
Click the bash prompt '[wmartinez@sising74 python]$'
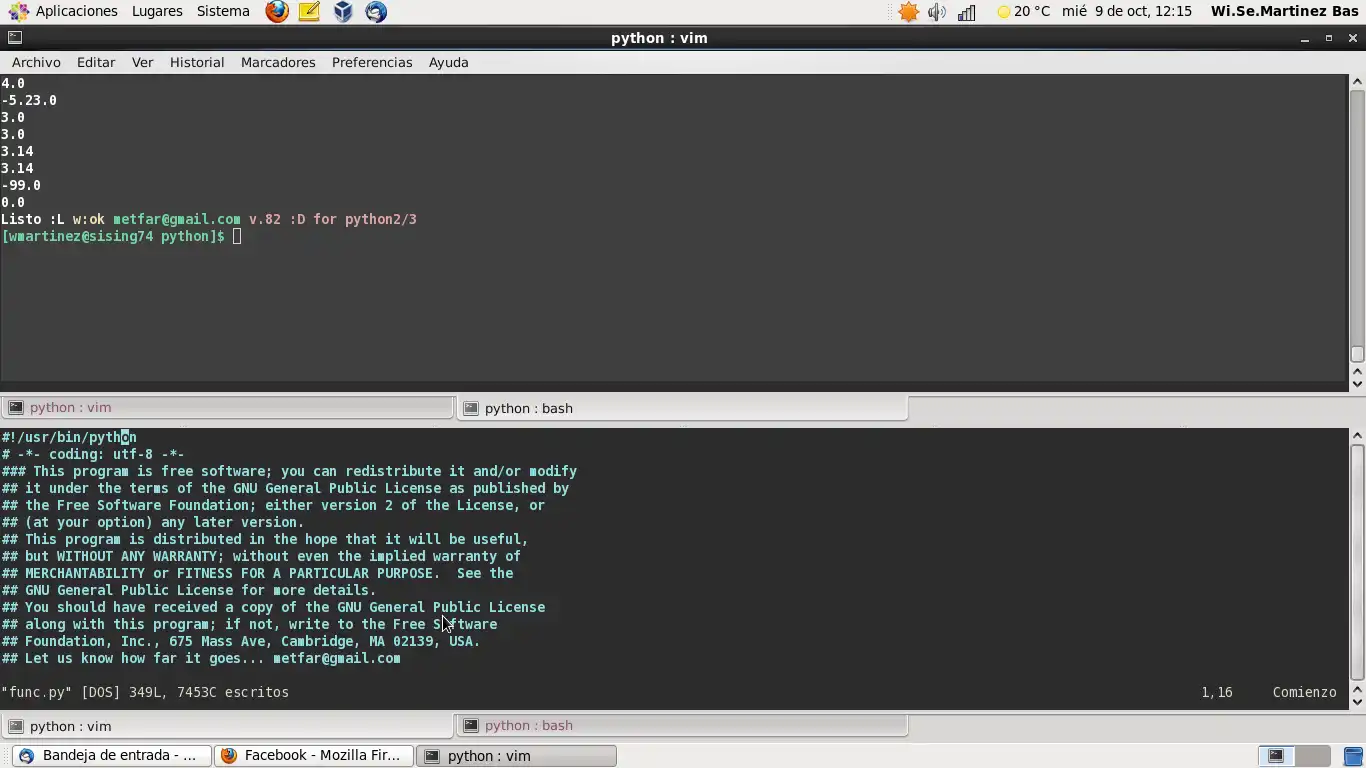point(113,236)
